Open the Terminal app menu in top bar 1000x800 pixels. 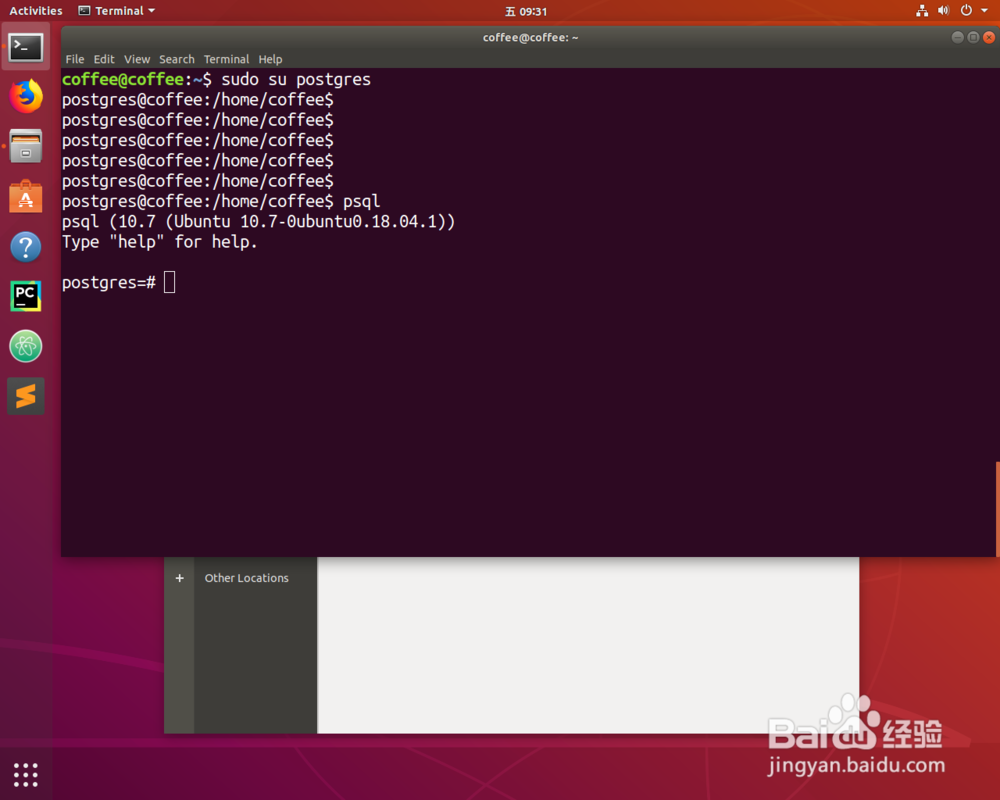117,11
